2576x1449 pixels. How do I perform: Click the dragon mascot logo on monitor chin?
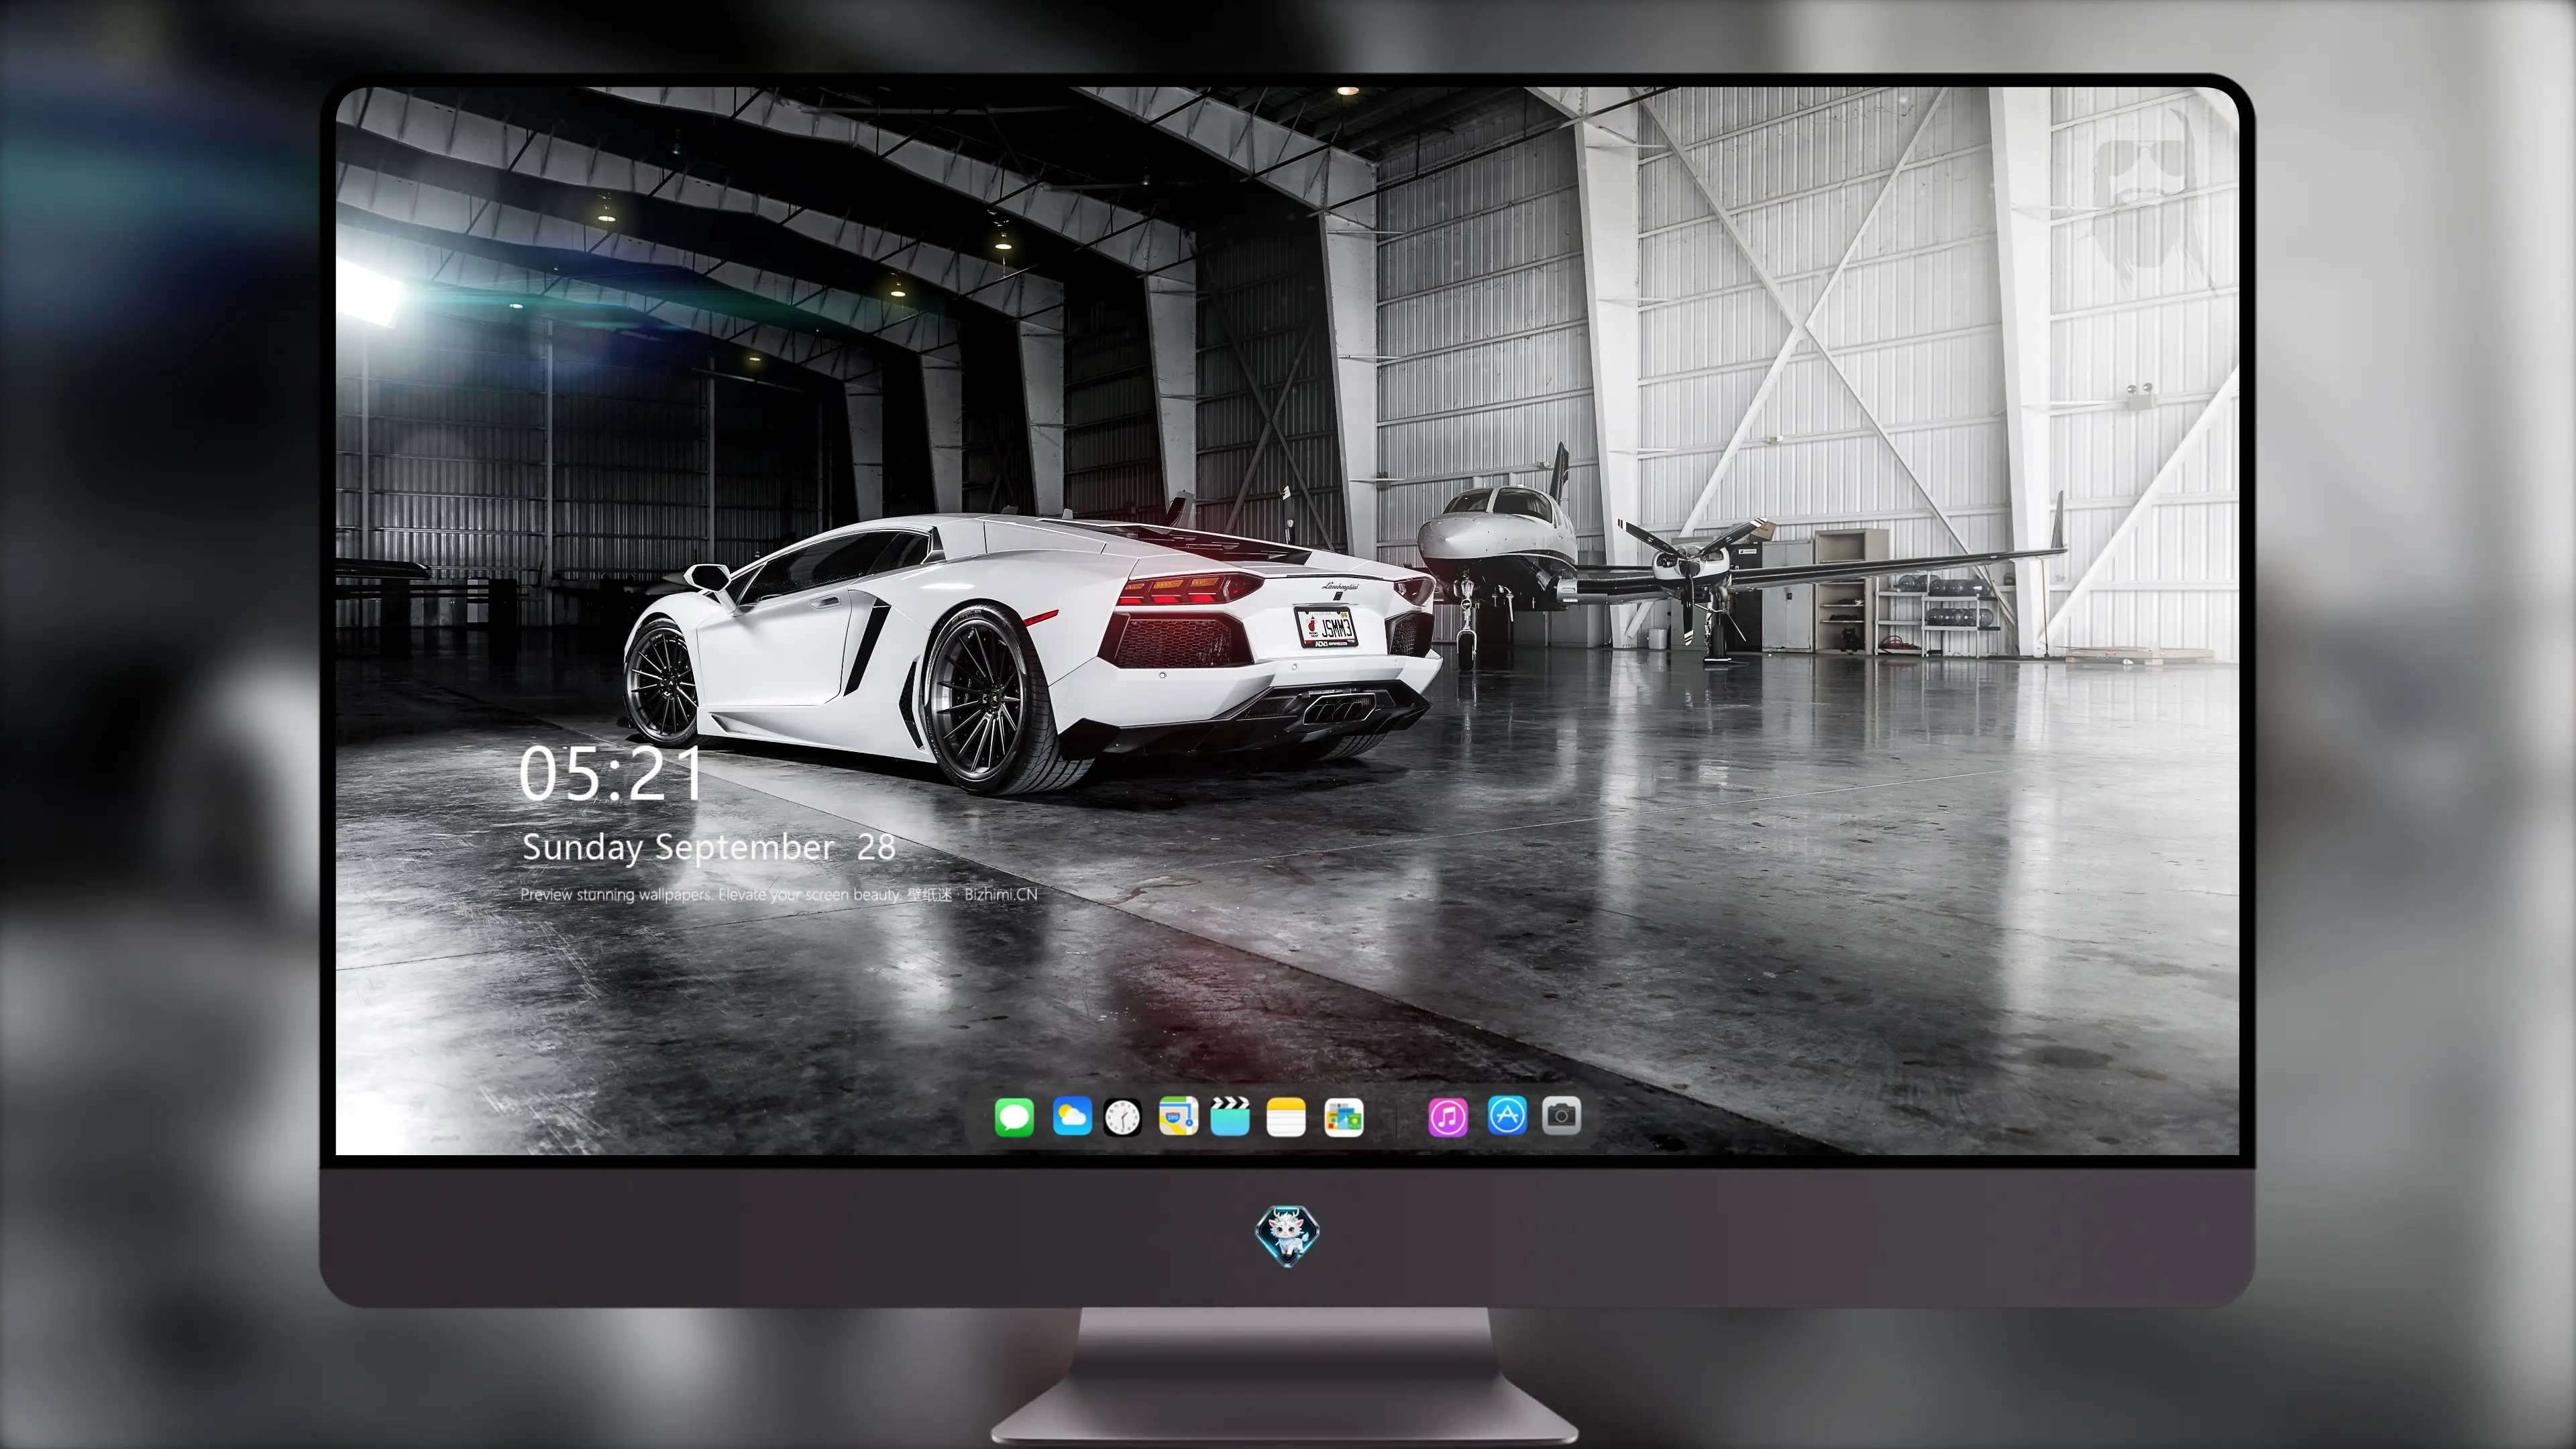tap(1287, 1236)
